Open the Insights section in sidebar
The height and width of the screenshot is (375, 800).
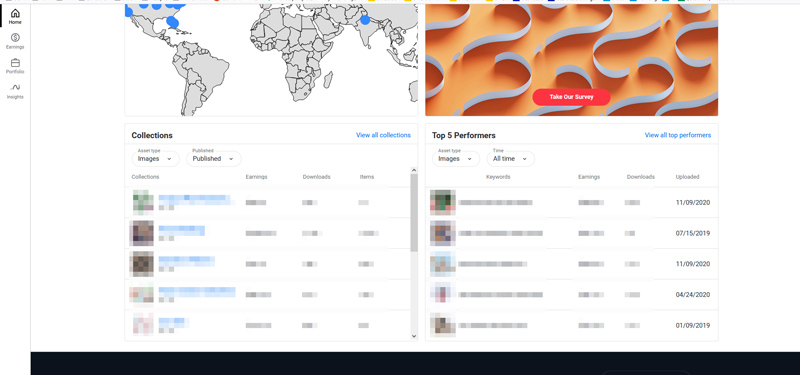coord(15,91)
